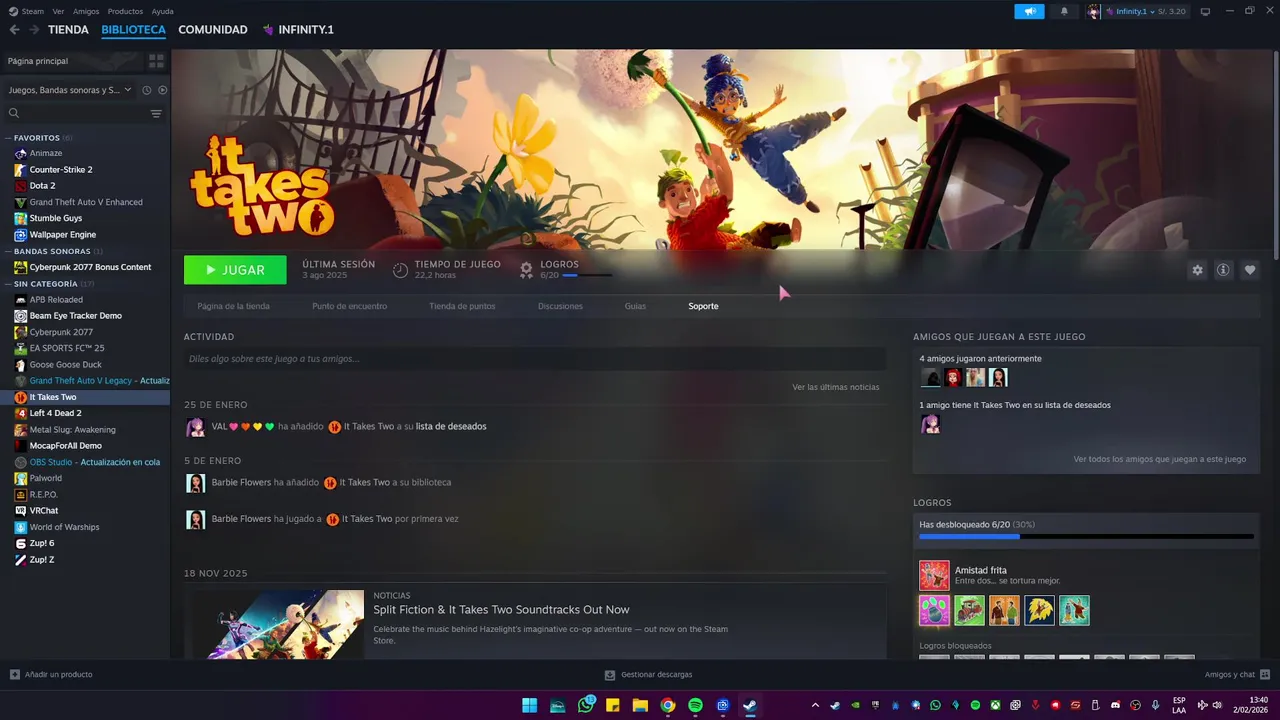Click the library search magnifier icon
The image size is (1280, 720).
pyautogui.click(x=14, y=113)
